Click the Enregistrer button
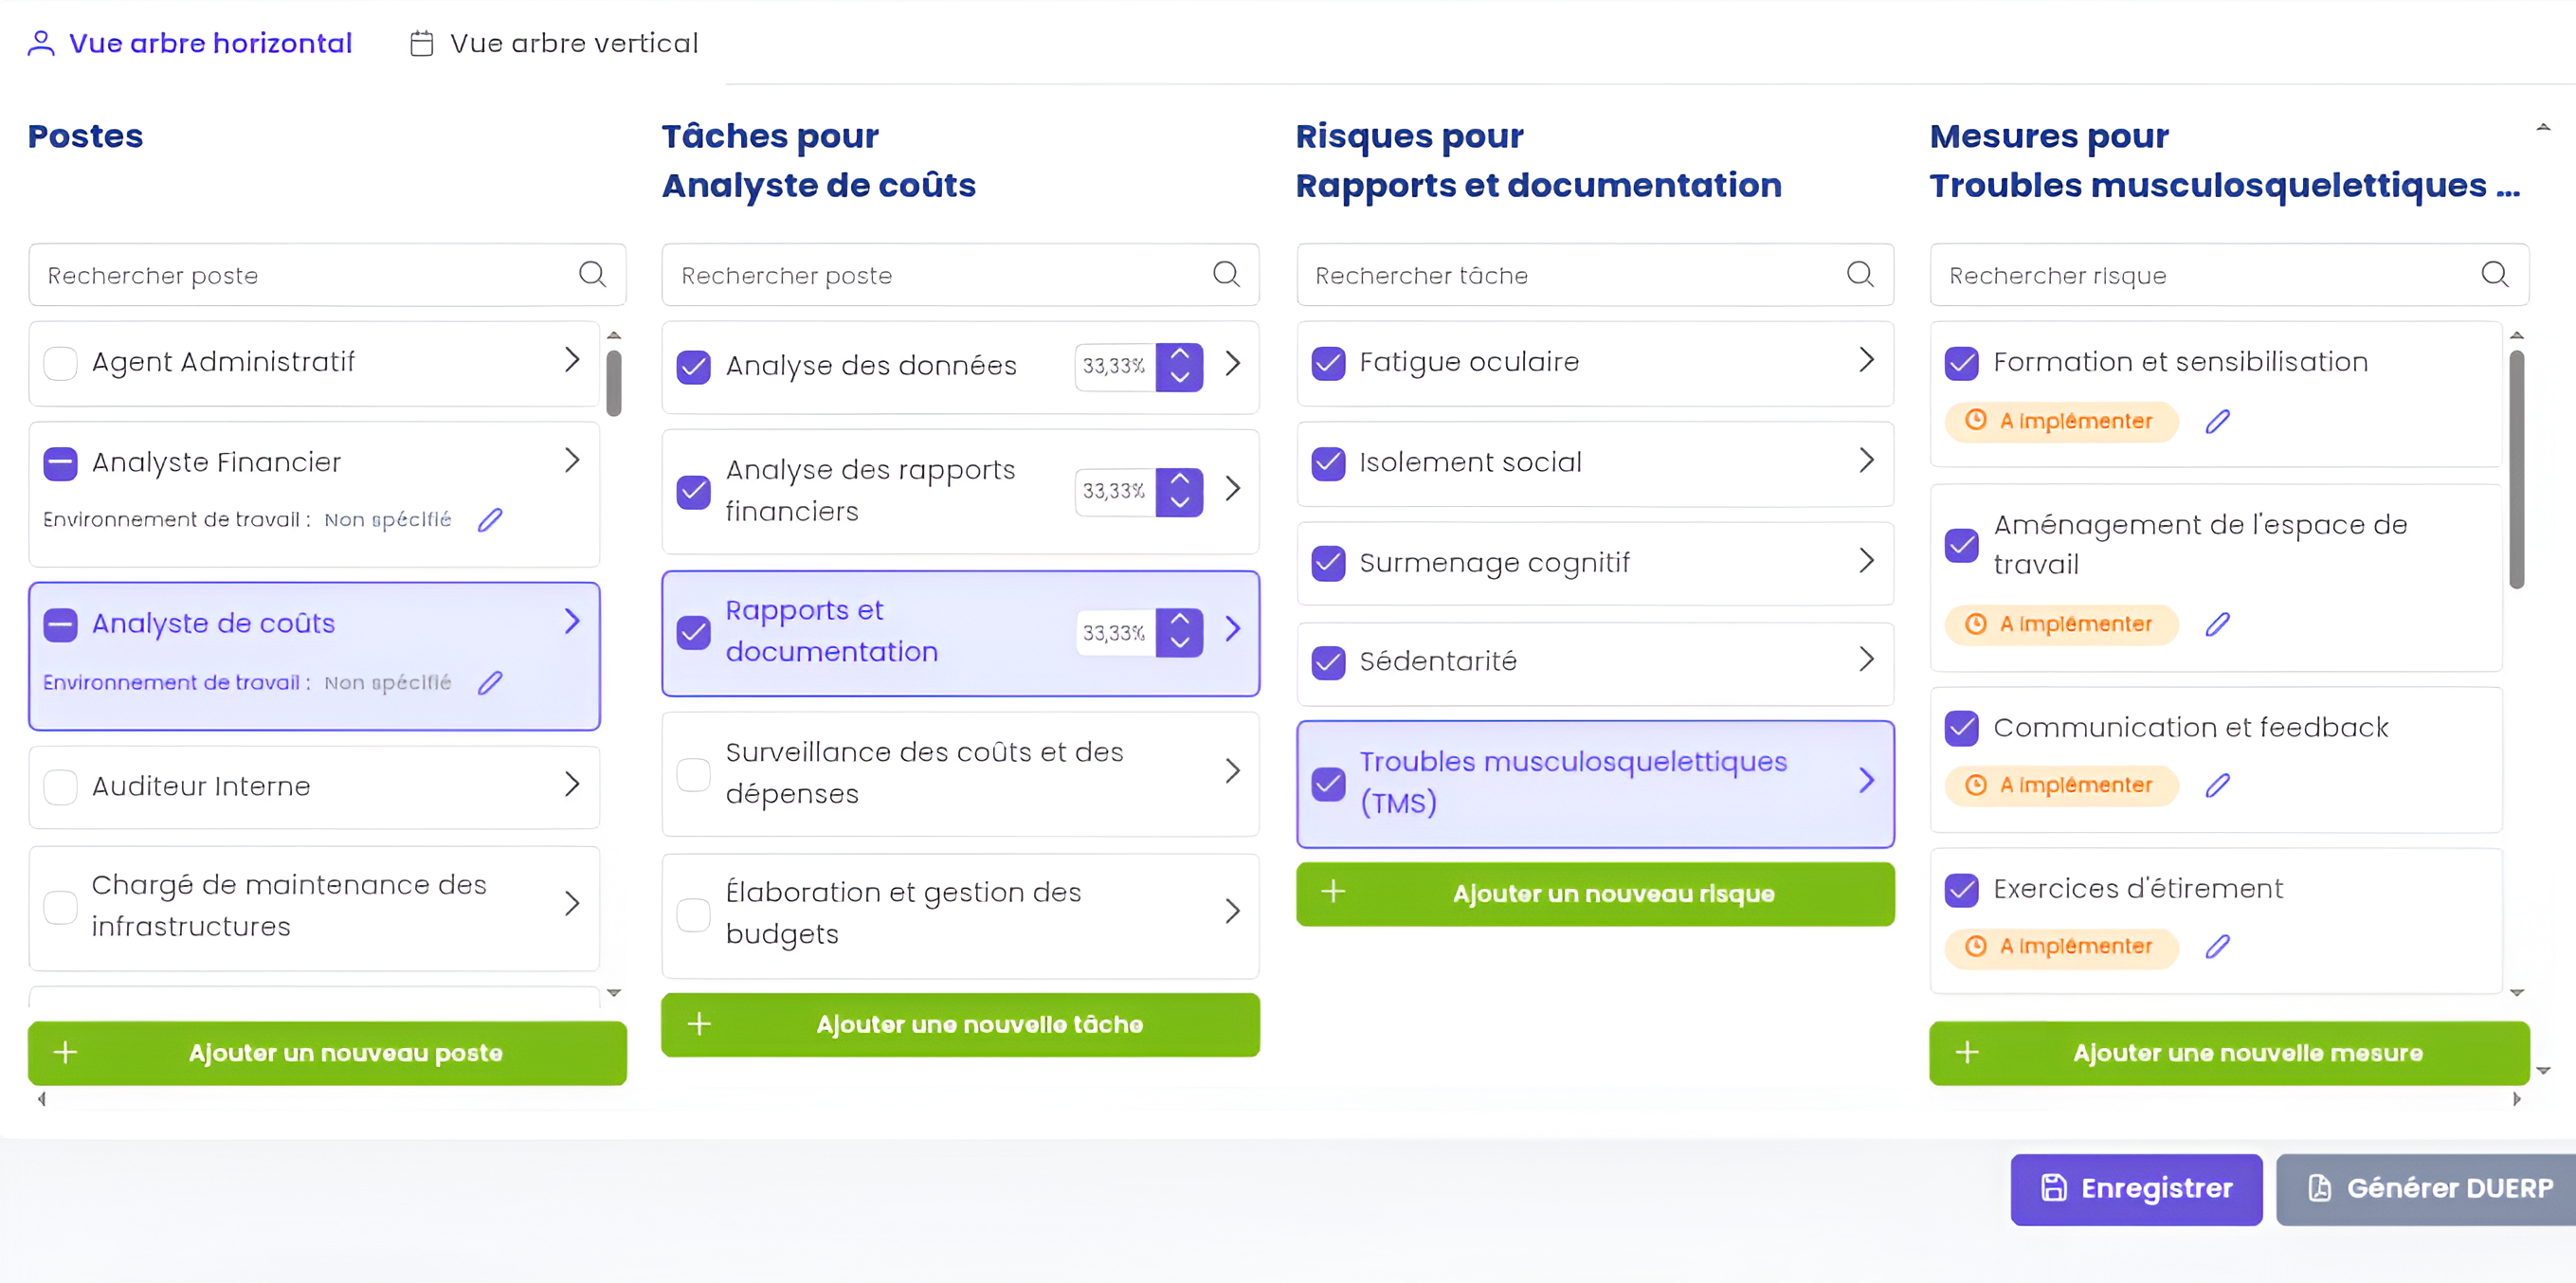Viewport: 2576px width, 1283px height. (x=2136, y=1189)
